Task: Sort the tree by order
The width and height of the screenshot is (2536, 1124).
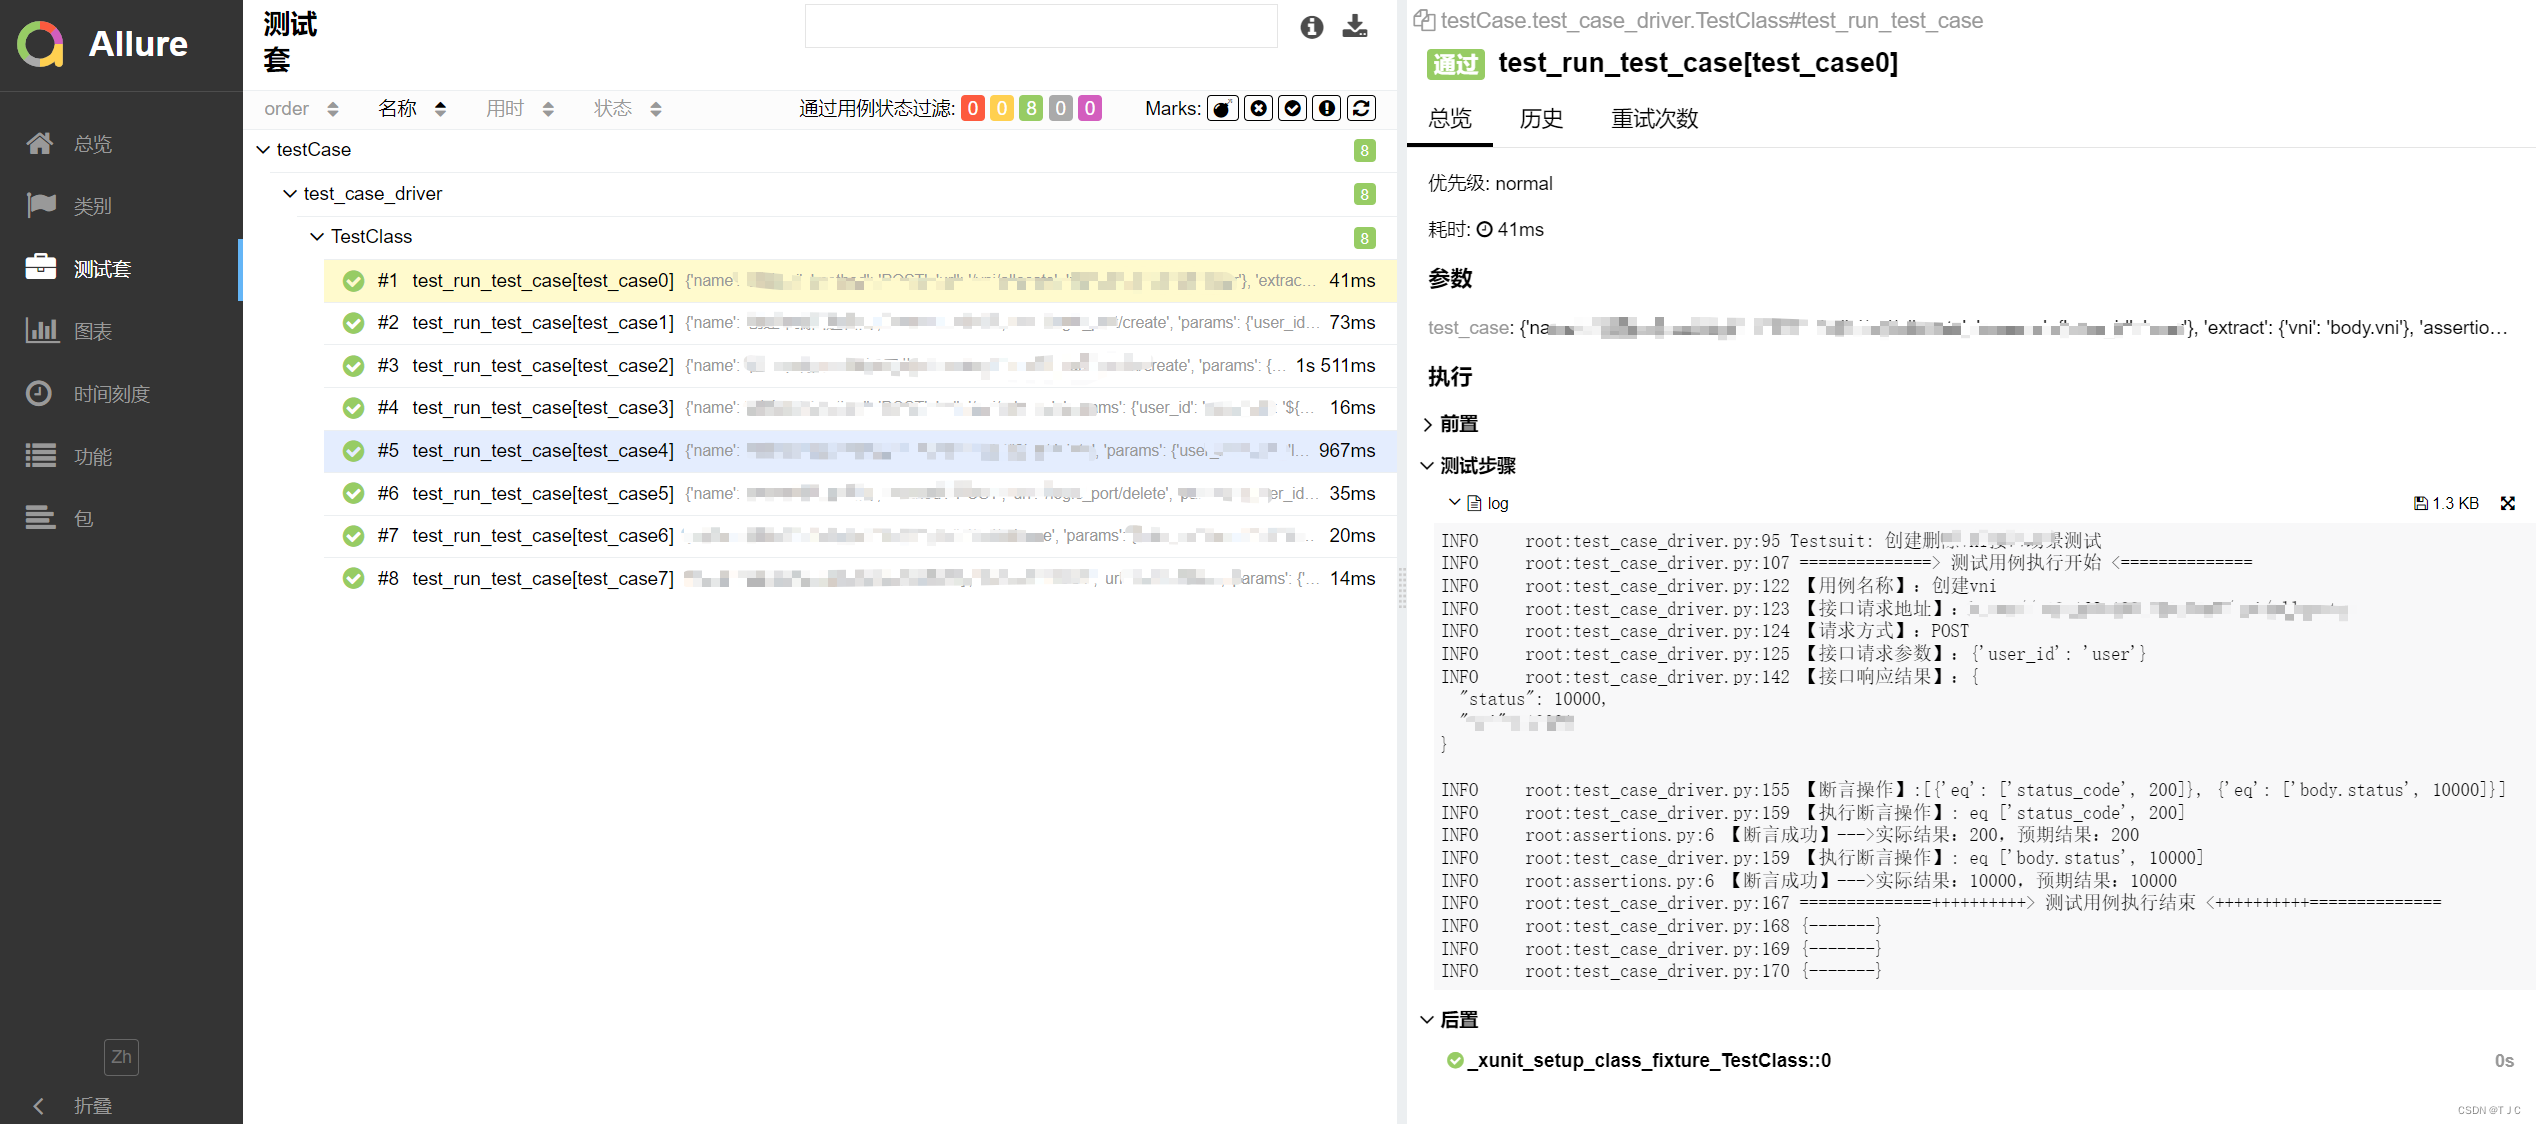Action: pos(301,109)
